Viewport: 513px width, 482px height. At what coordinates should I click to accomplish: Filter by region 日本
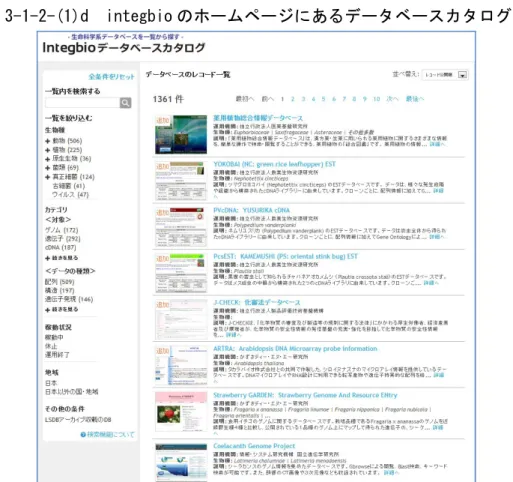tap(51, 383)
